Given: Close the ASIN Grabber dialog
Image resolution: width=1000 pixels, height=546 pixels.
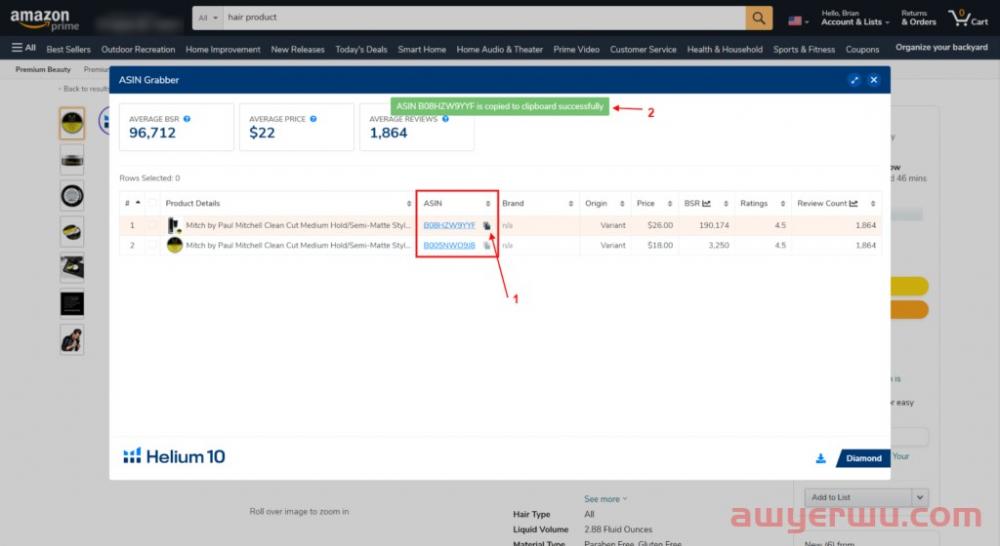Looking at the screenshot, I should 874,80.
